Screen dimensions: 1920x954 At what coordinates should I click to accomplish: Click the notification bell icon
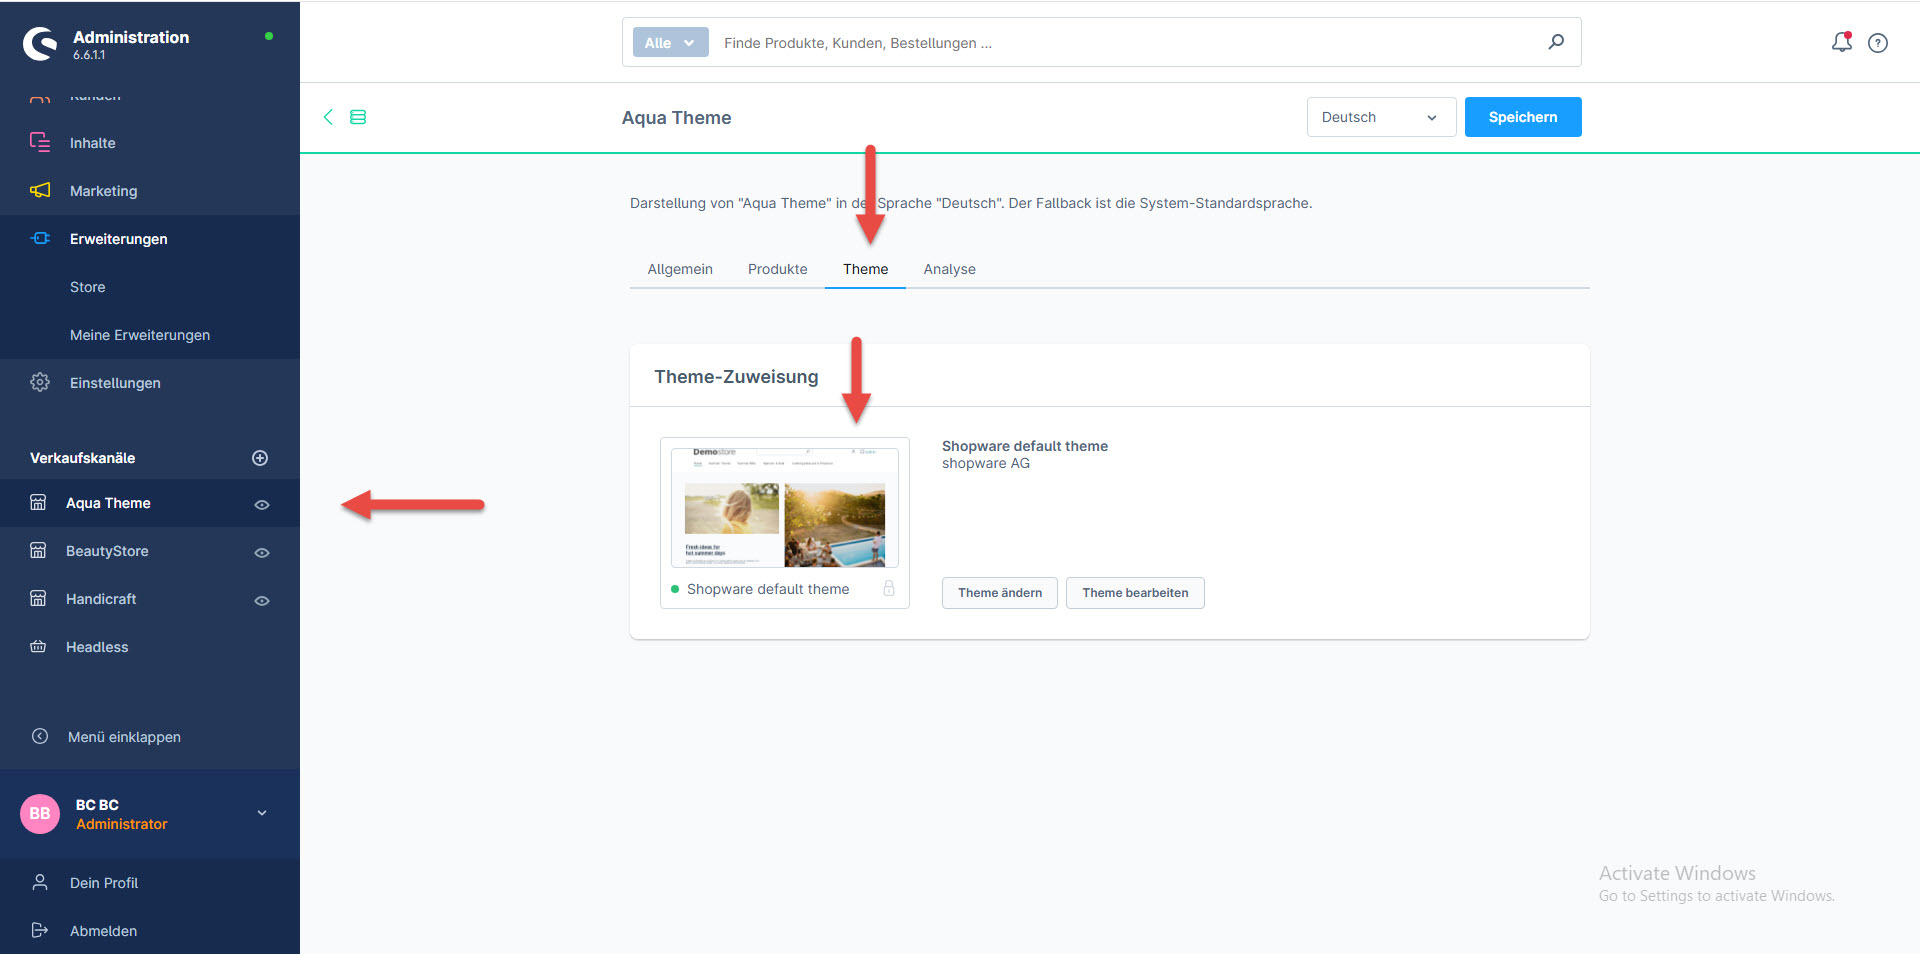1841,42
